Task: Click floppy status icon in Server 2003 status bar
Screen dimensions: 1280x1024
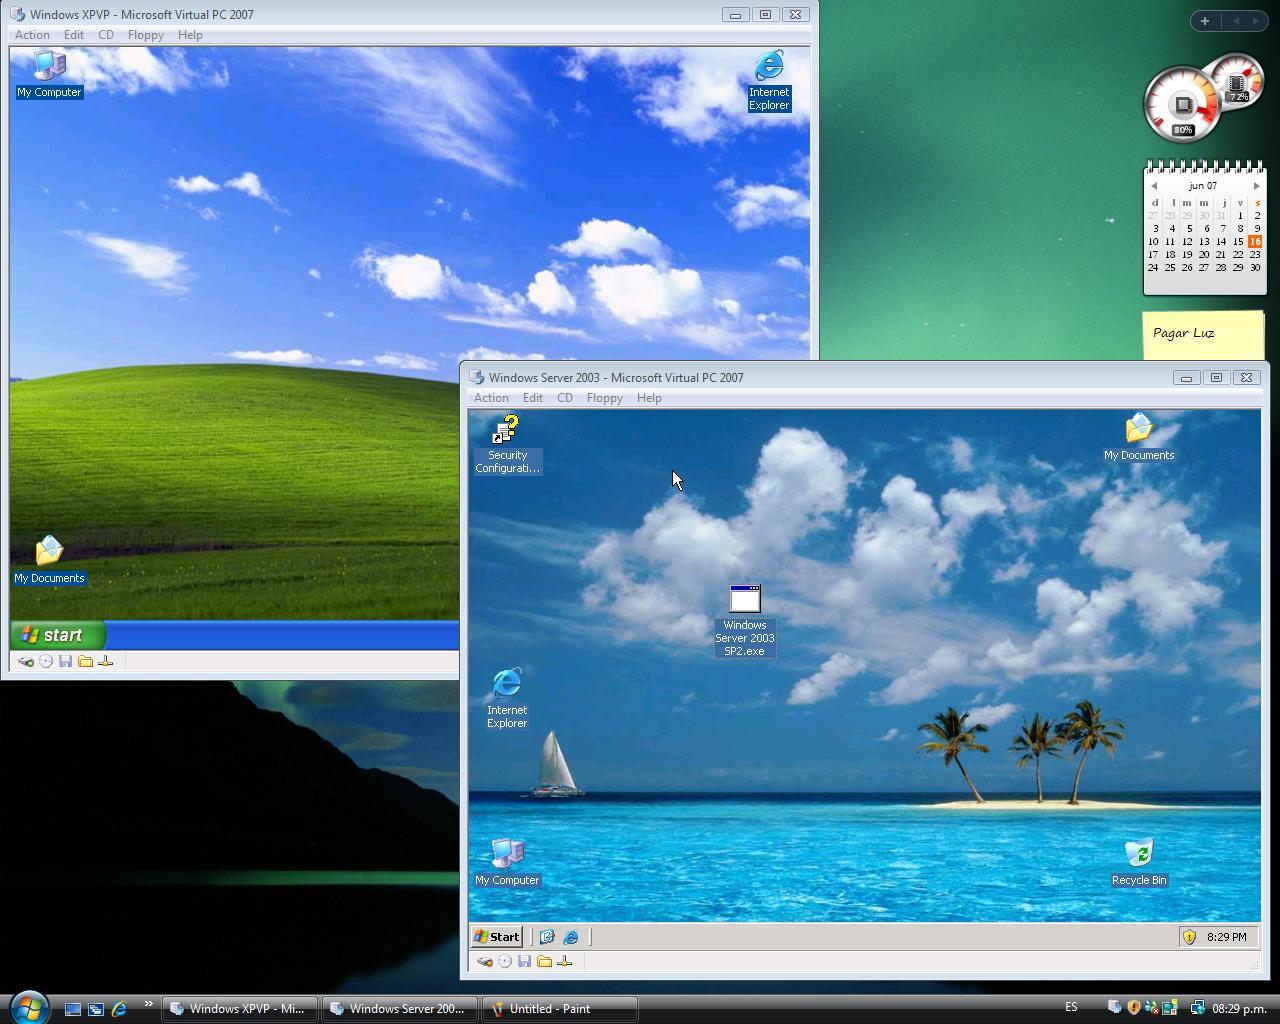Action: pos(525,961)
